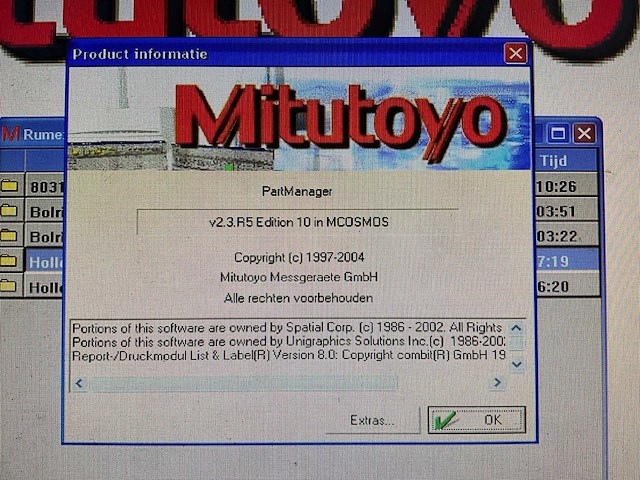Select folder icon of highlighted Holle row

point(10,261)
